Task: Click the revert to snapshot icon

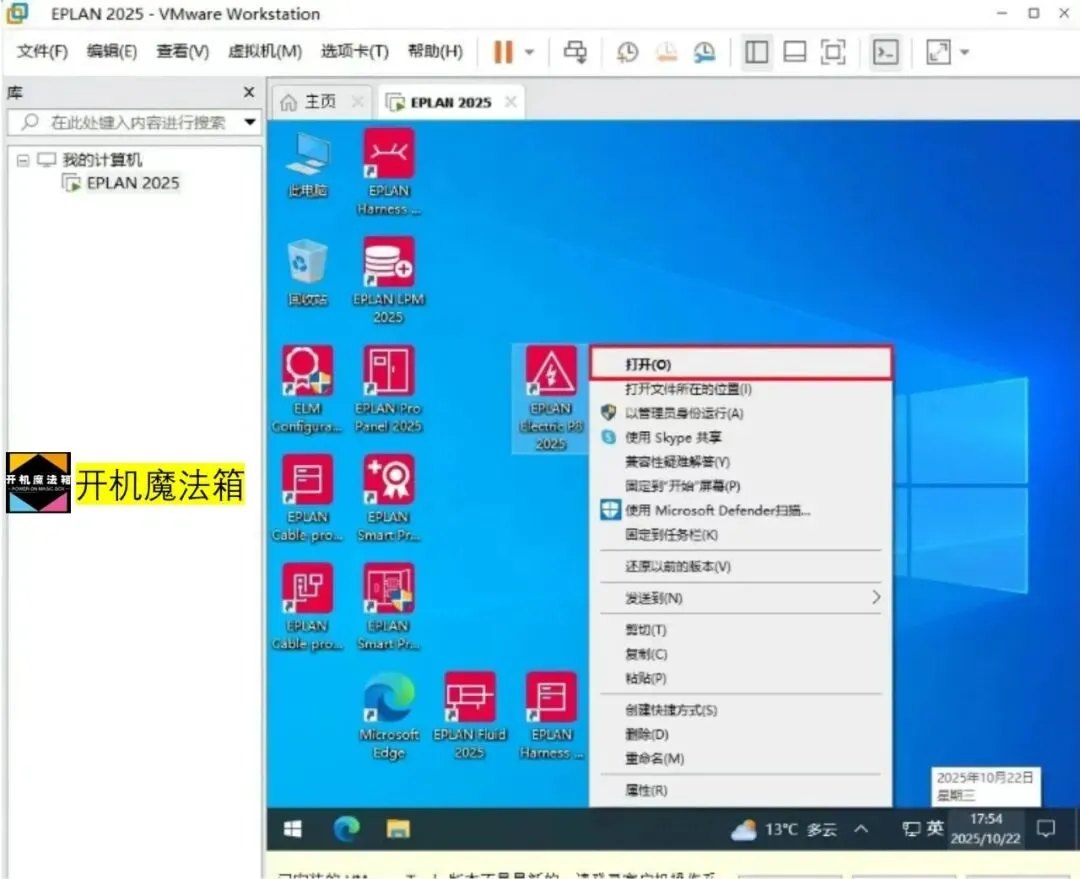Action: 666,52
